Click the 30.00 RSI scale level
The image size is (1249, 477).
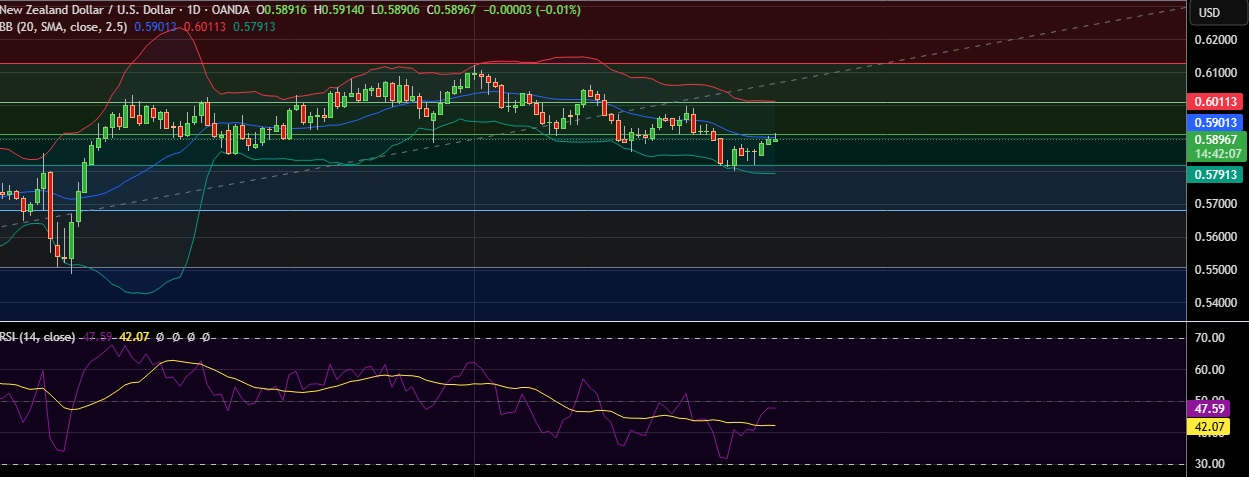pyautogui.click(x=1210, y=464)
